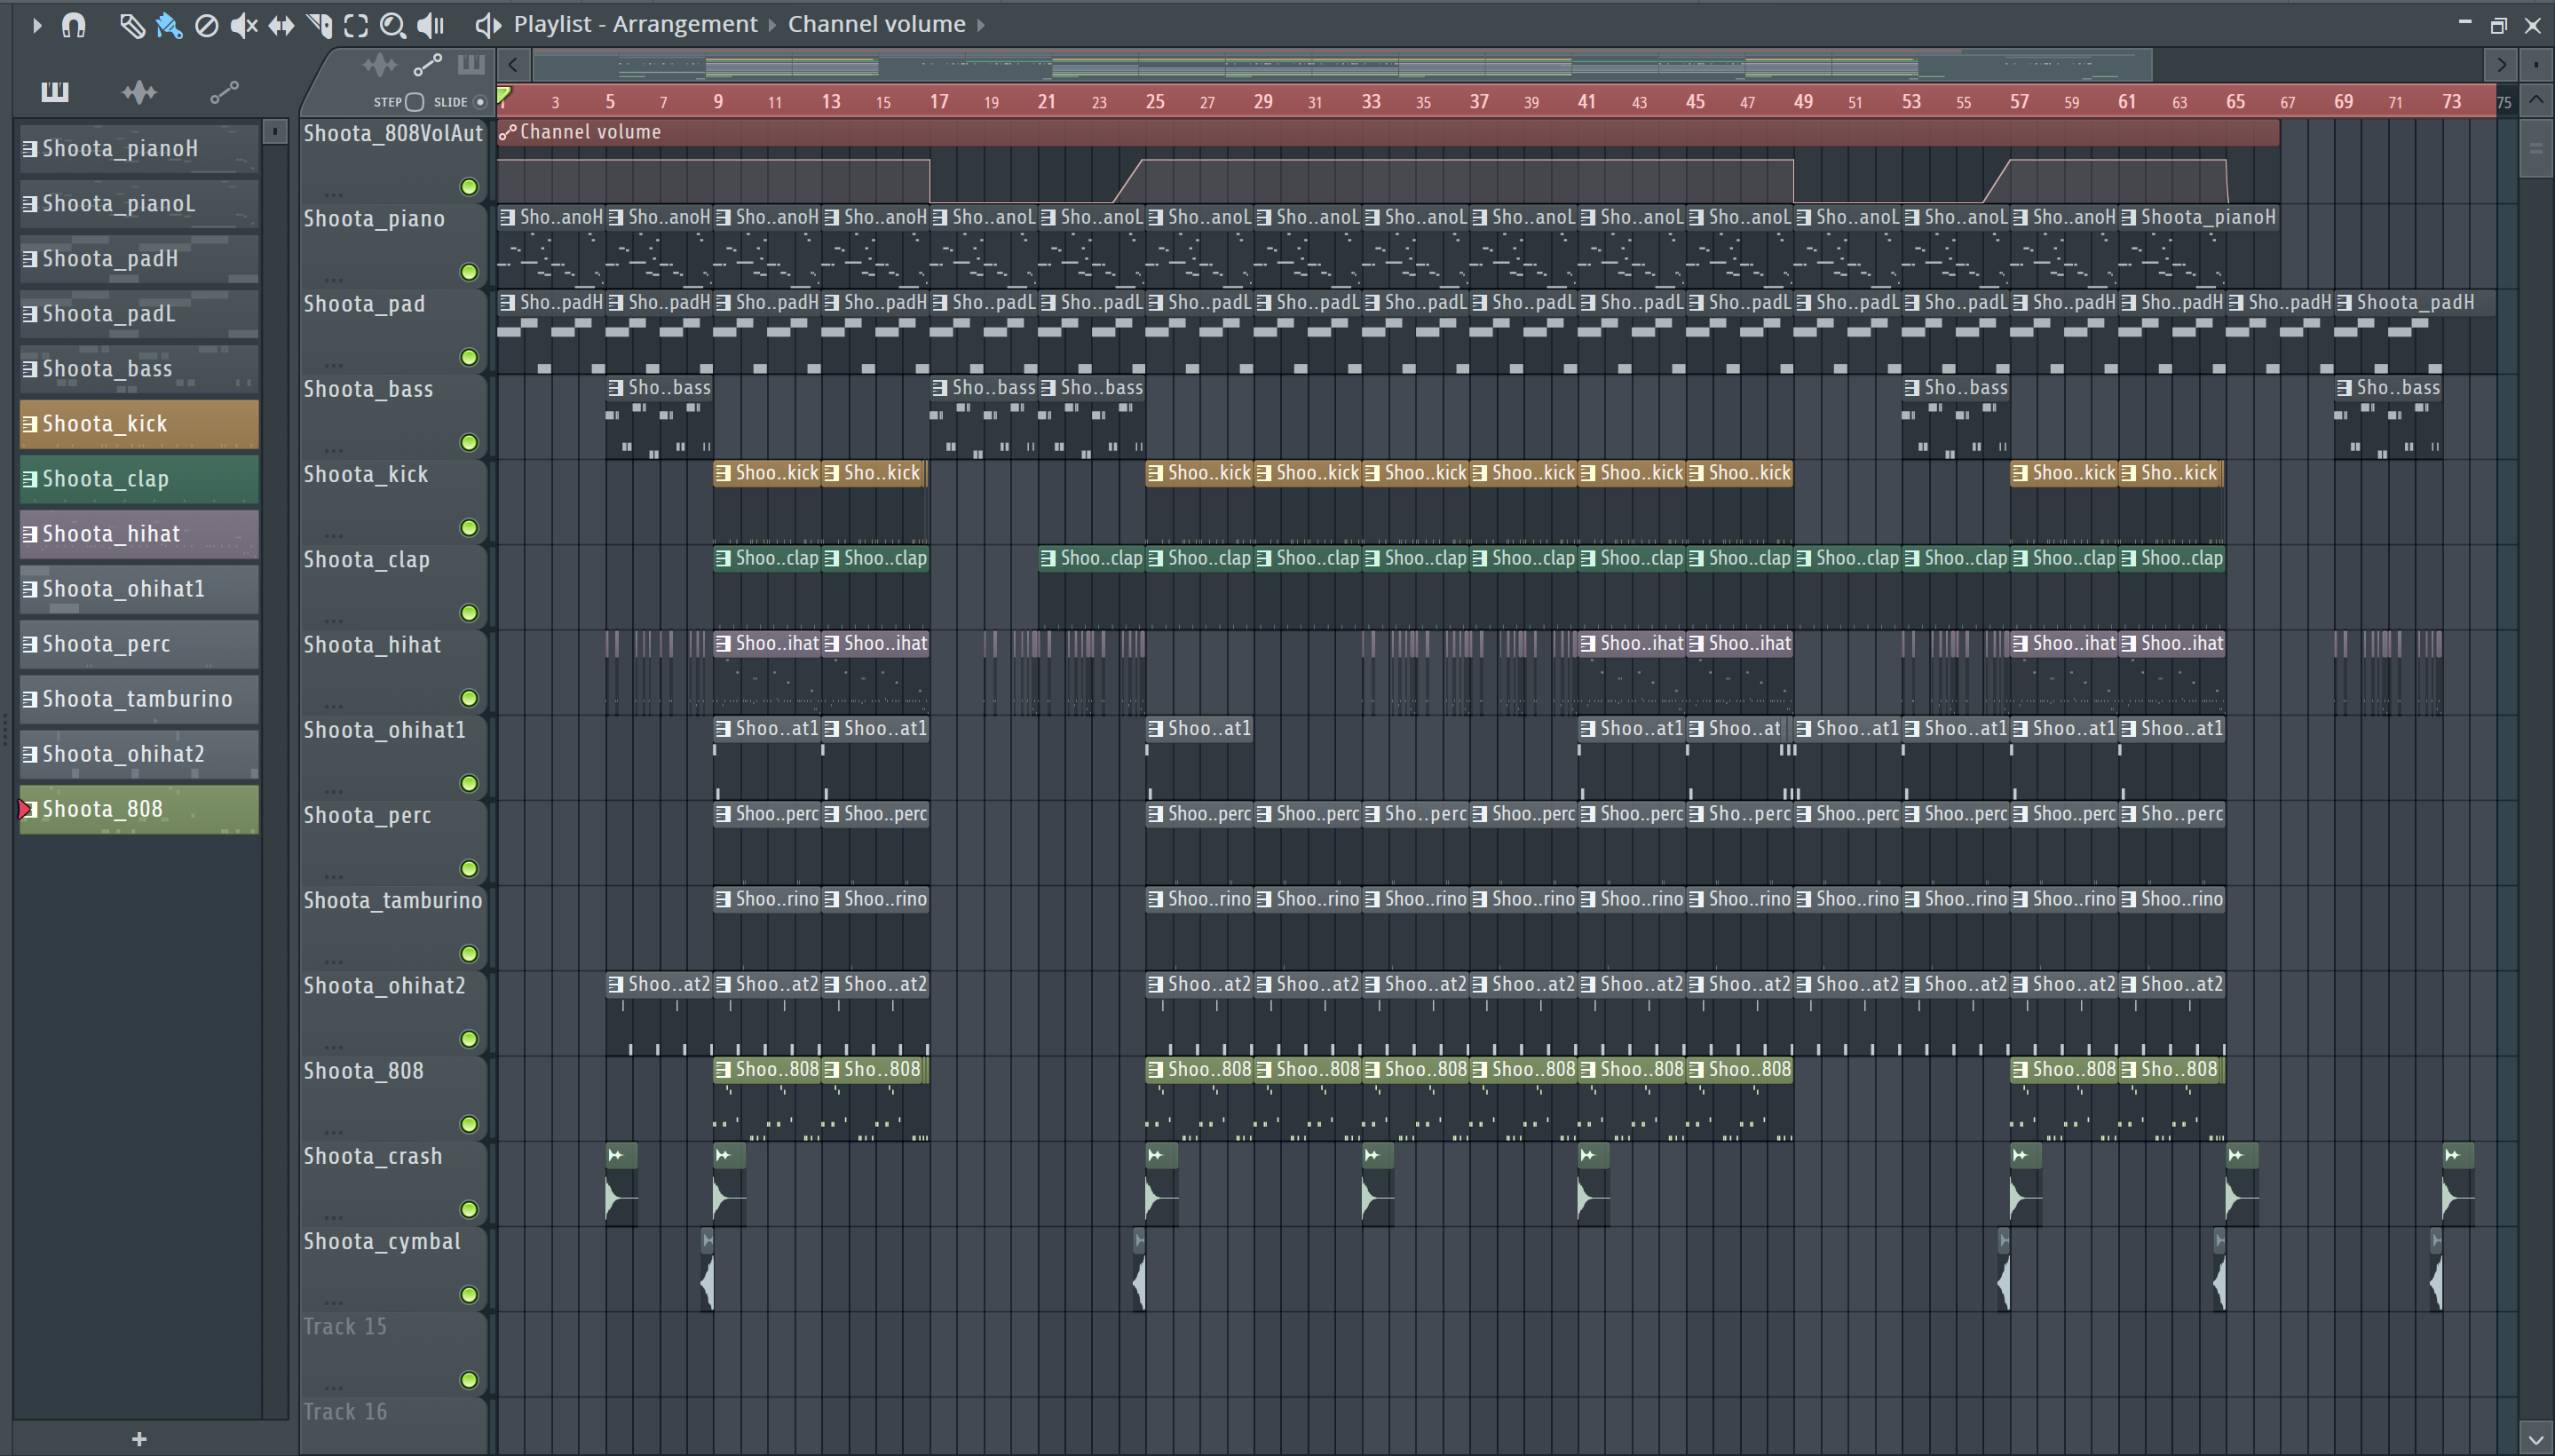Show pattern clips in the picker panel
The image size is (2555, 1456).
55,92
